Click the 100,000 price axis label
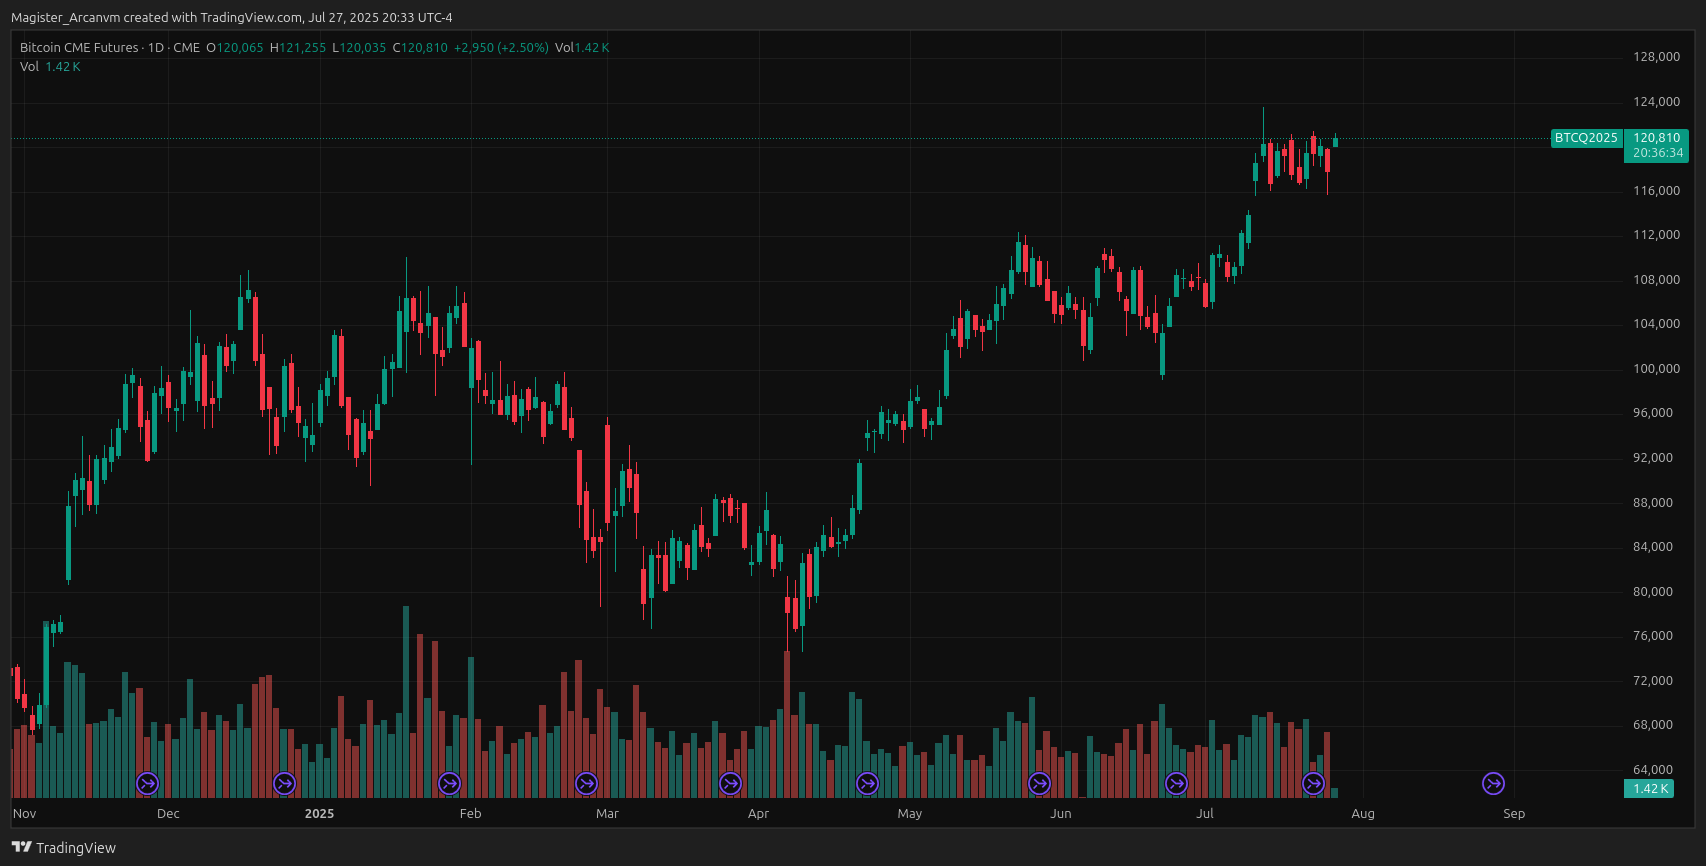 [1657, 369]
